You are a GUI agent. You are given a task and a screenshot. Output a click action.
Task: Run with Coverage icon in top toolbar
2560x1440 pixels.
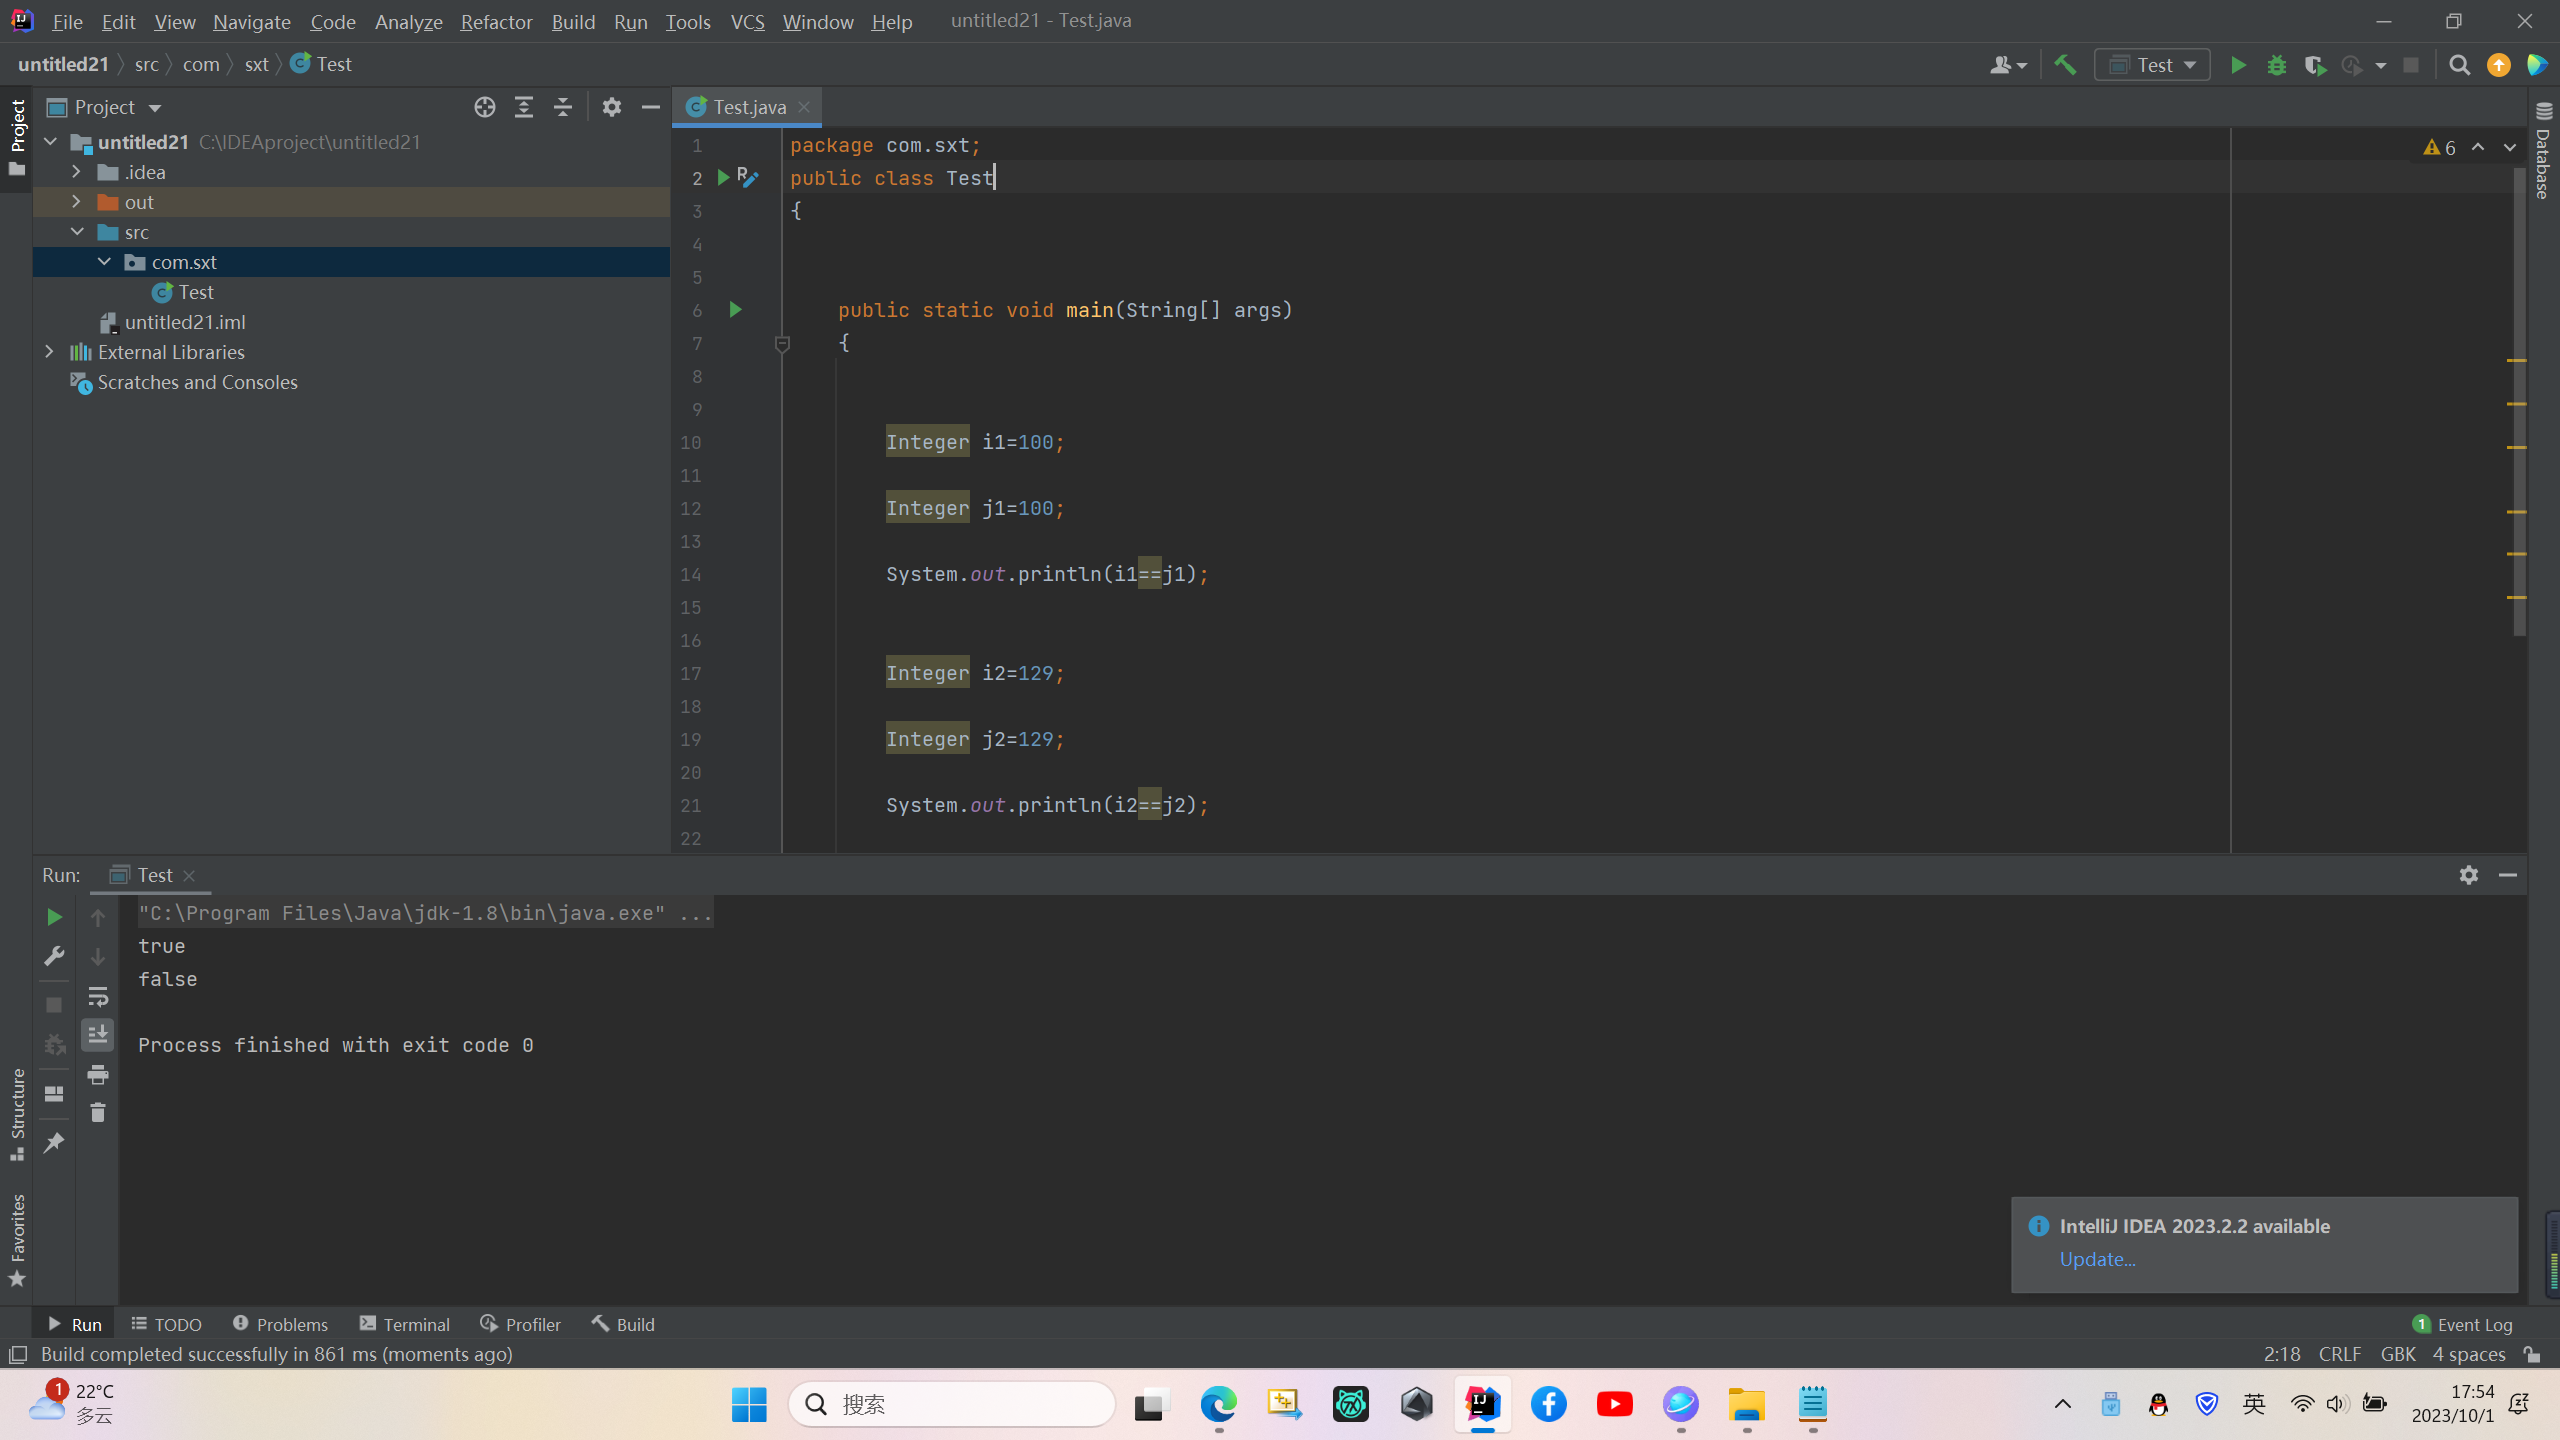(x=2315, y=65)
